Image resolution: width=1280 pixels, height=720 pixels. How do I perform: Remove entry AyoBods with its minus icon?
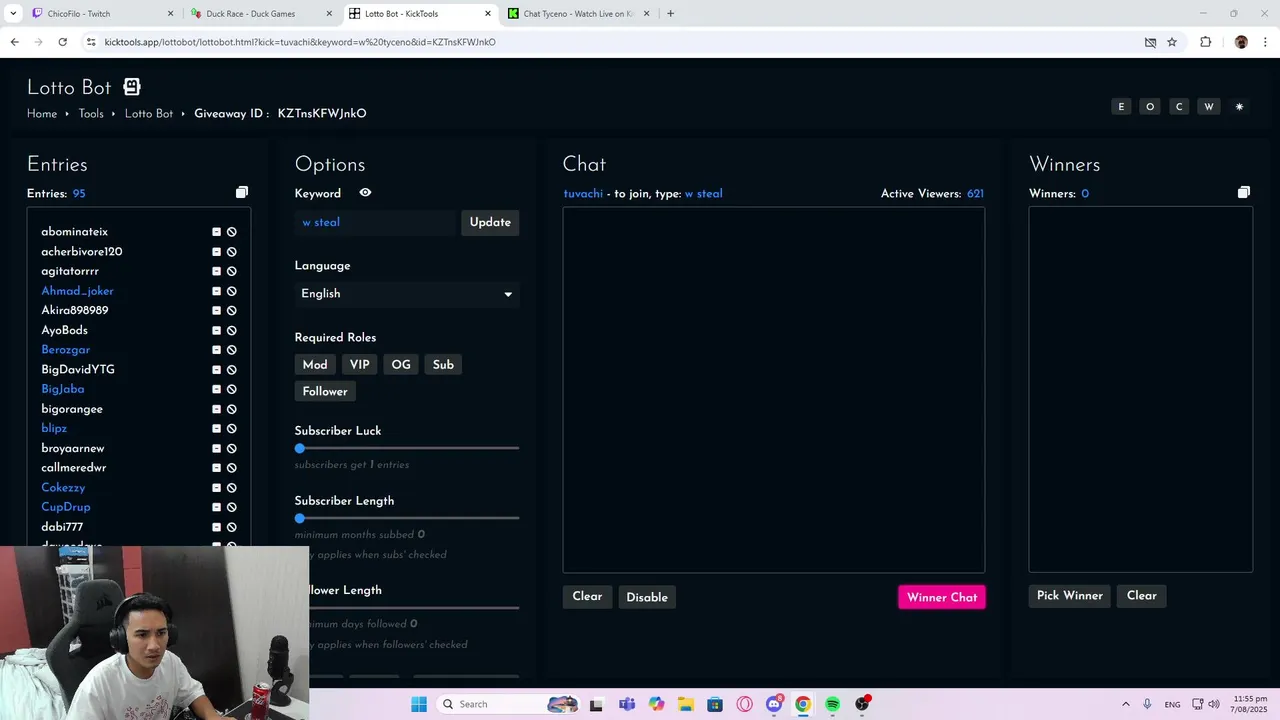pos(216,330)
